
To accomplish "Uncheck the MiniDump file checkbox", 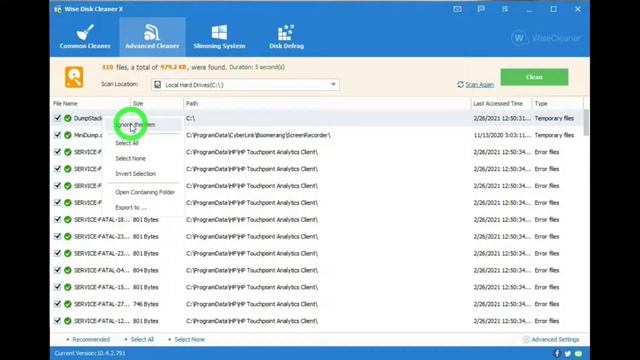I will click(58, 135).
